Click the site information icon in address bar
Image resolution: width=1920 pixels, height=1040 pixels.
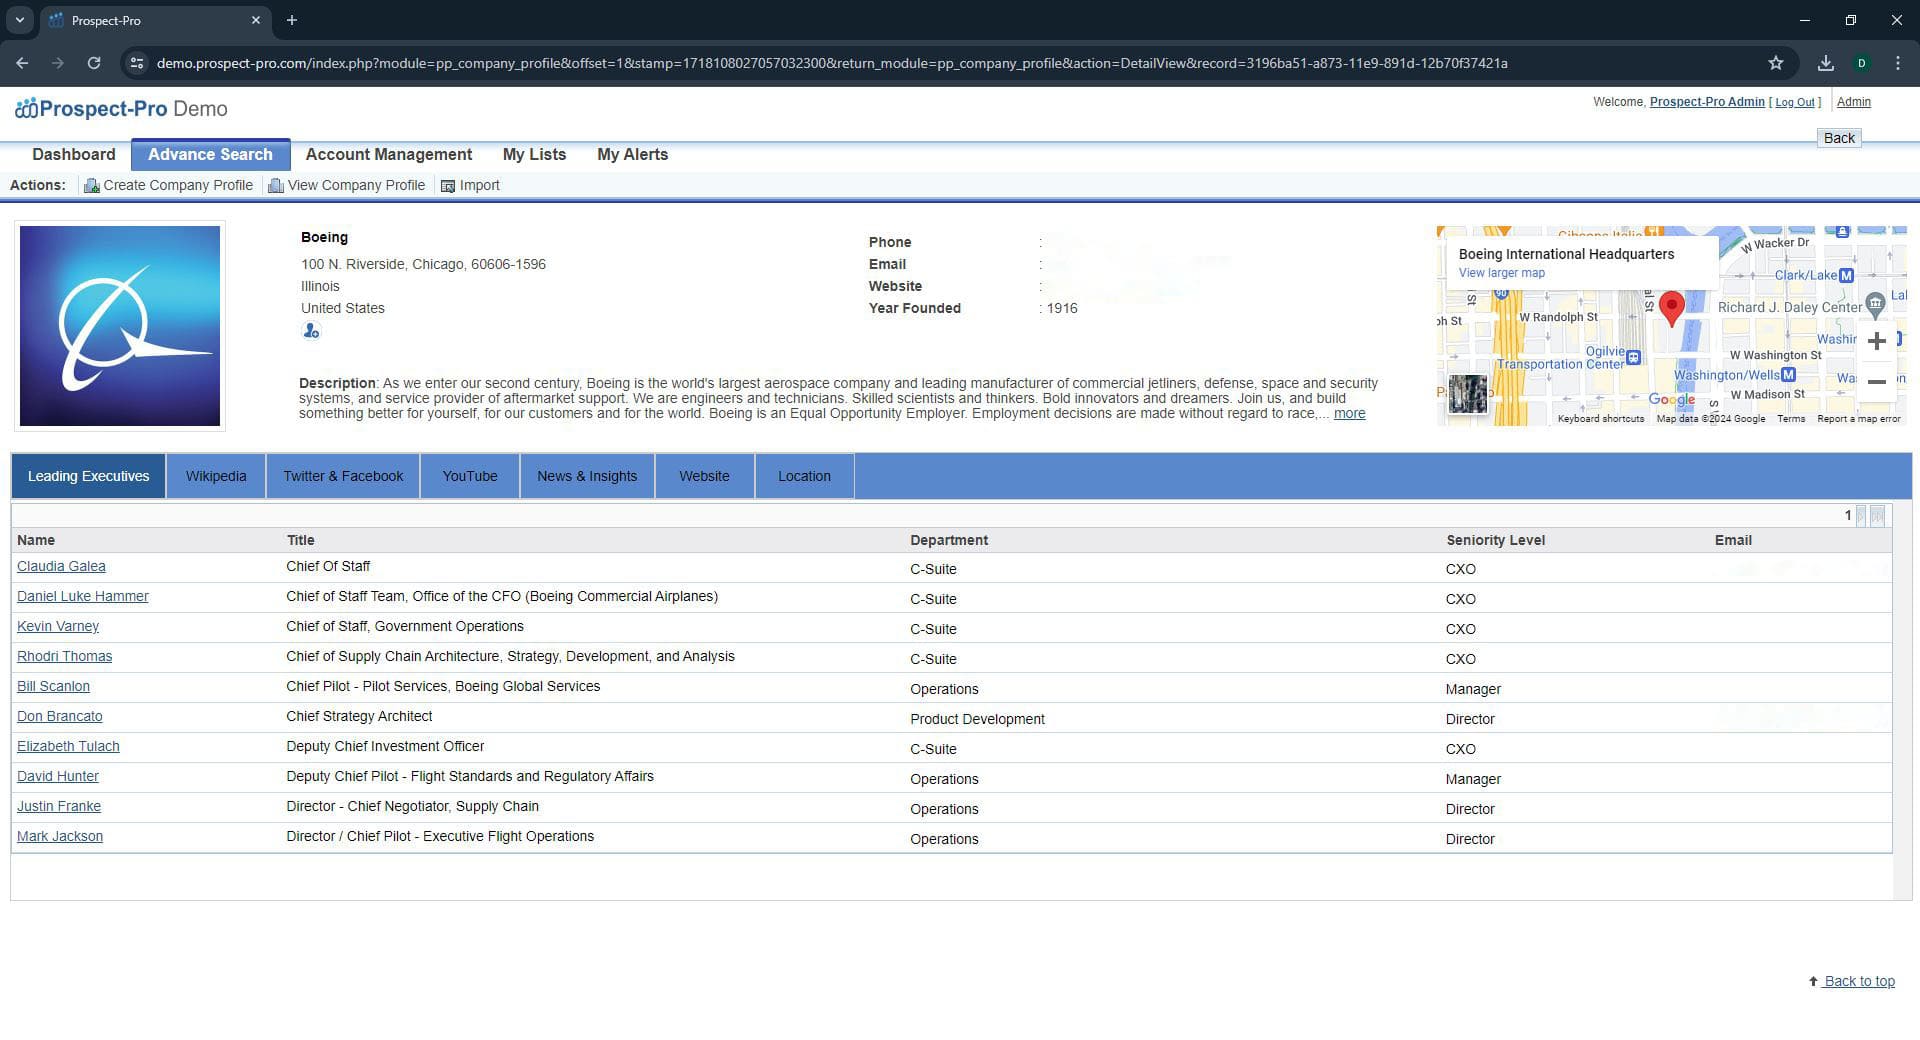[137, 63]
